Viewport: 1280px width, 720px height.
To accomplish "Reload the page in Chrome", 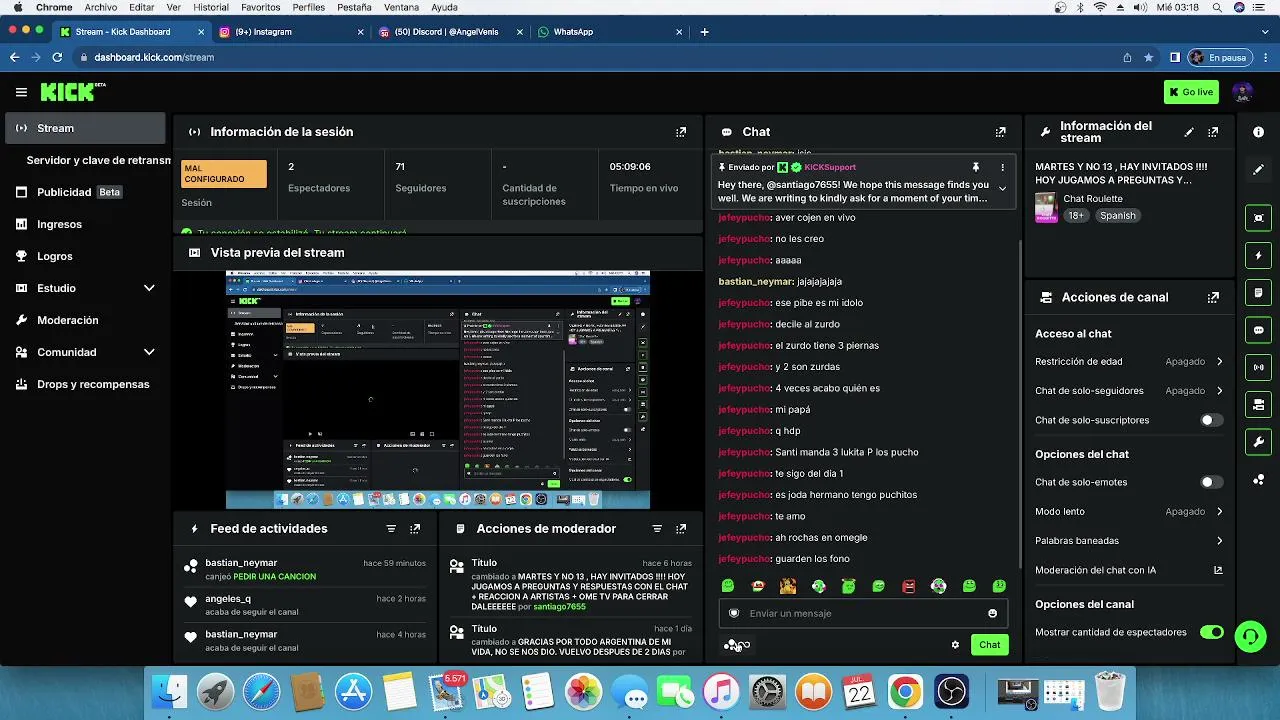I will click(x=57, y=58).
